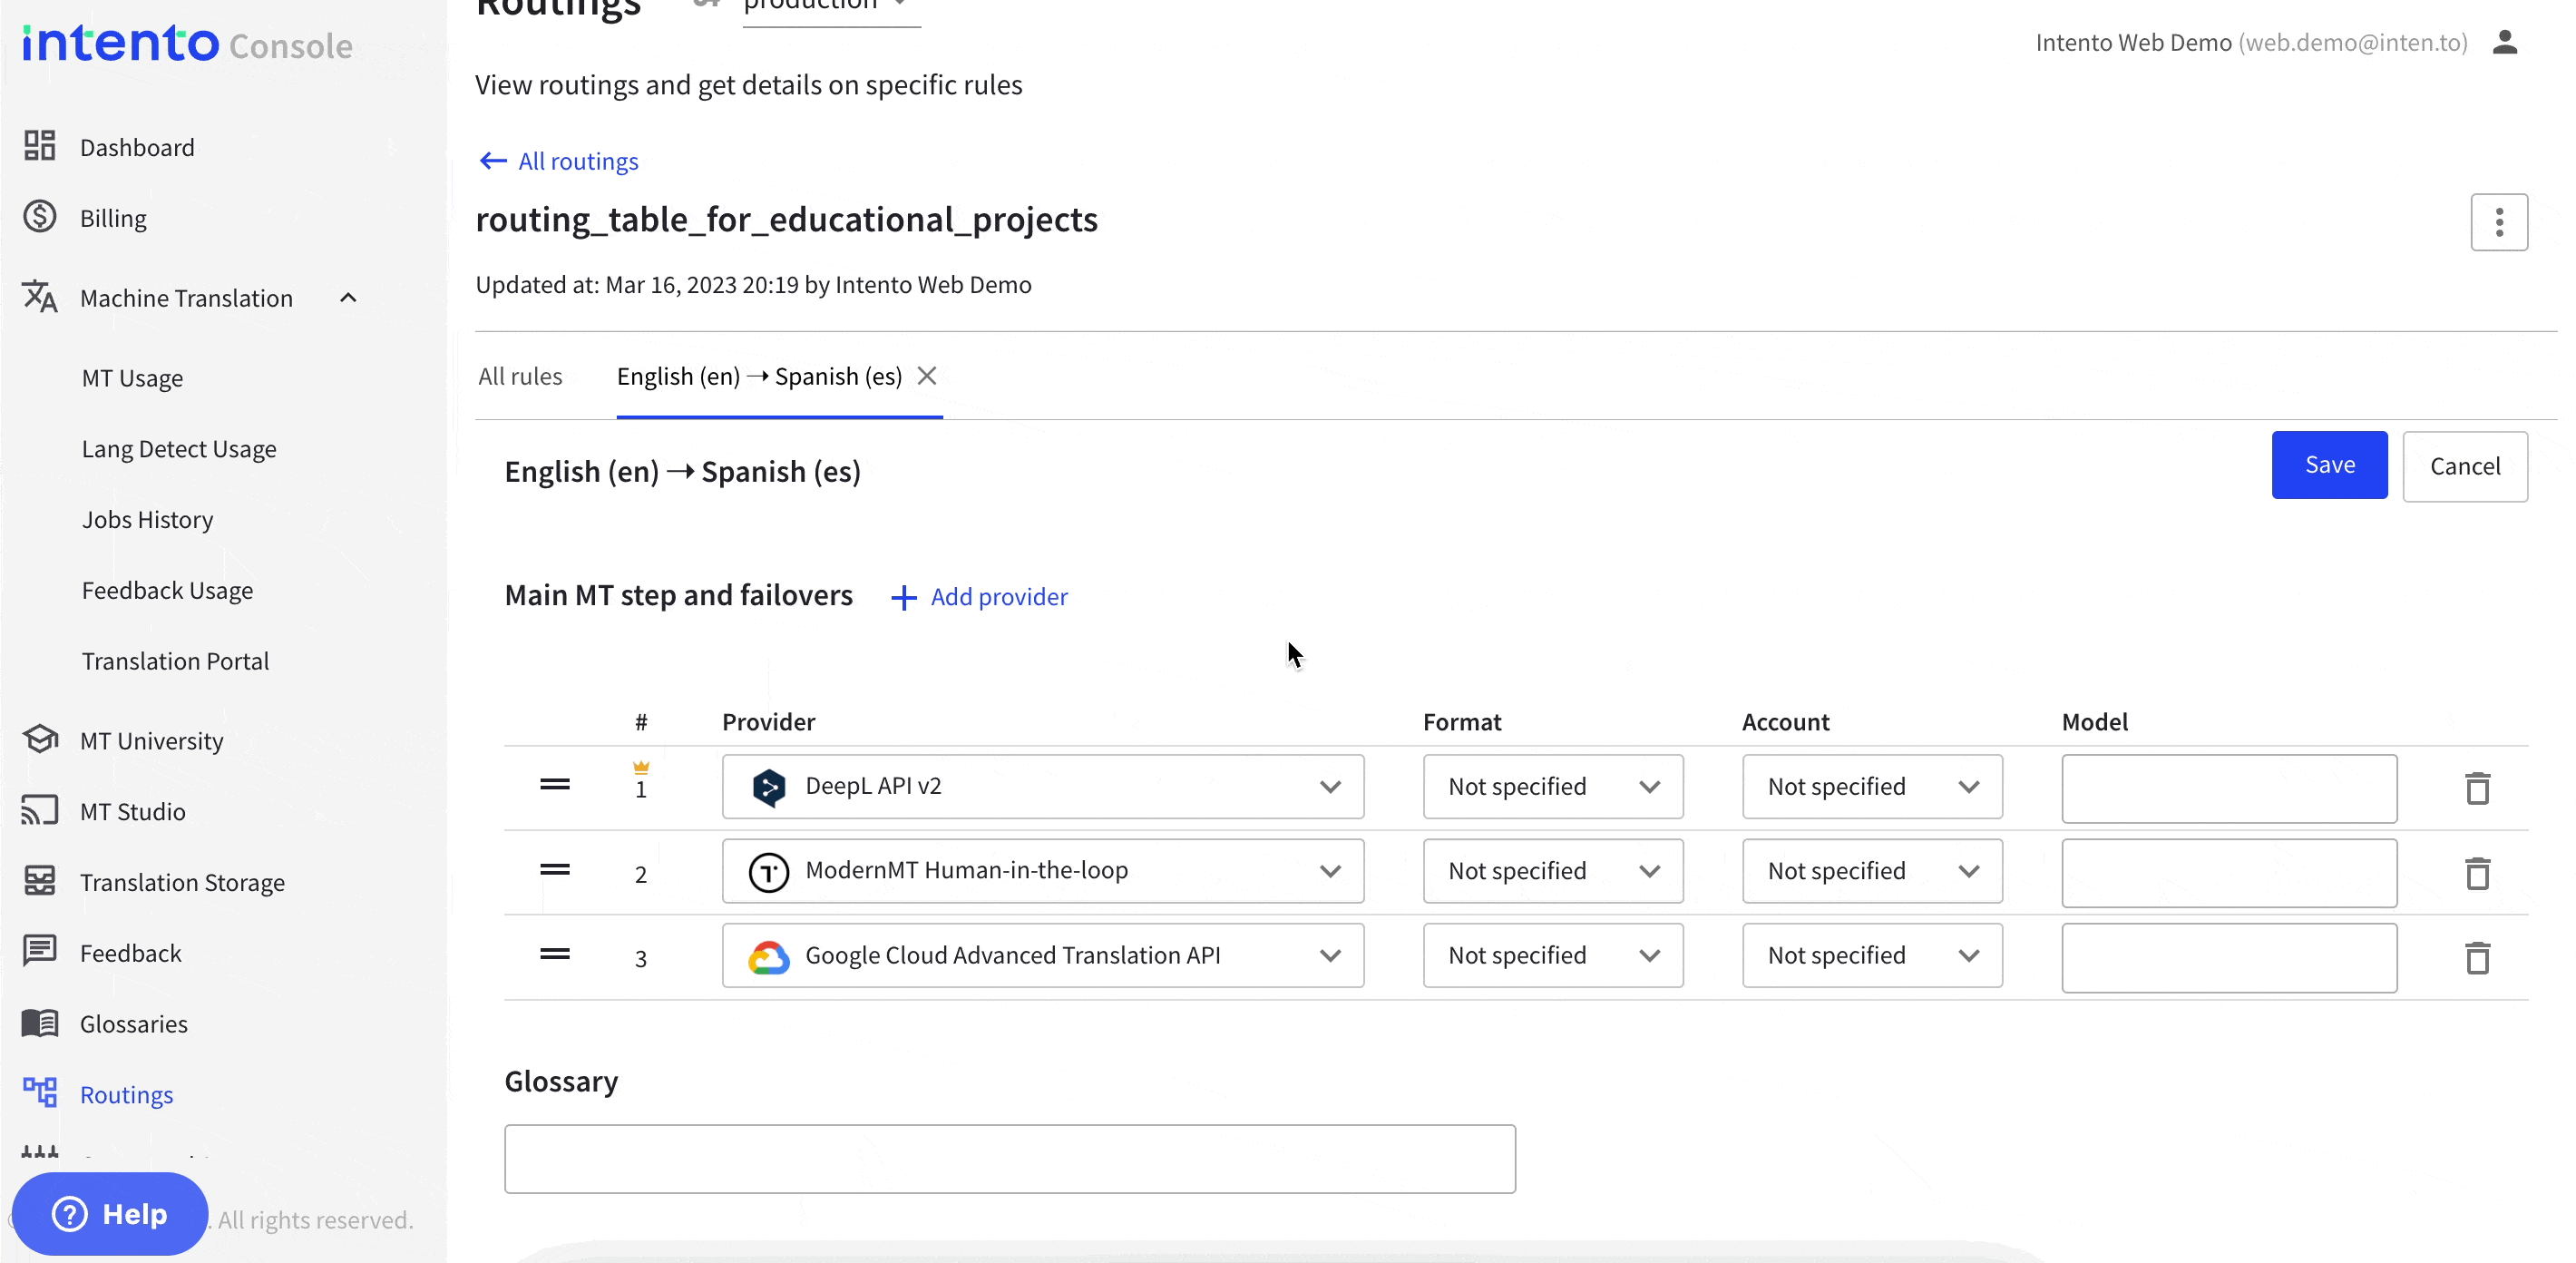Grab the drag handle for DeepL row

(555, 785)
